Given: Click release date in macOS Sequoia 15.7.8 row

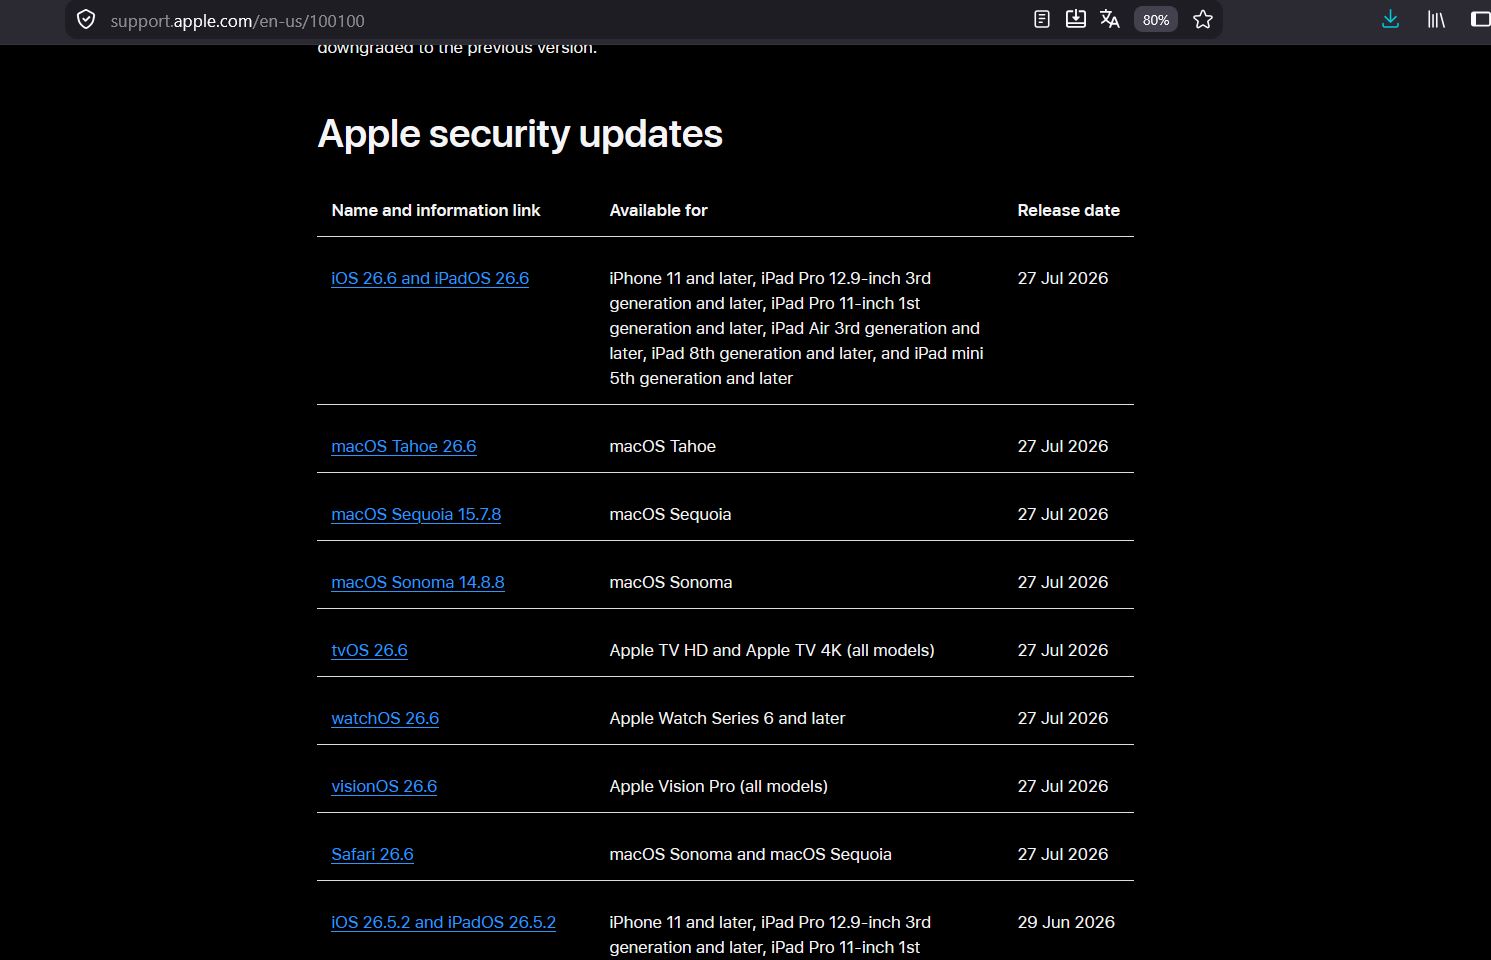Looking at the screenshot, I should [x=1063, y=515].
